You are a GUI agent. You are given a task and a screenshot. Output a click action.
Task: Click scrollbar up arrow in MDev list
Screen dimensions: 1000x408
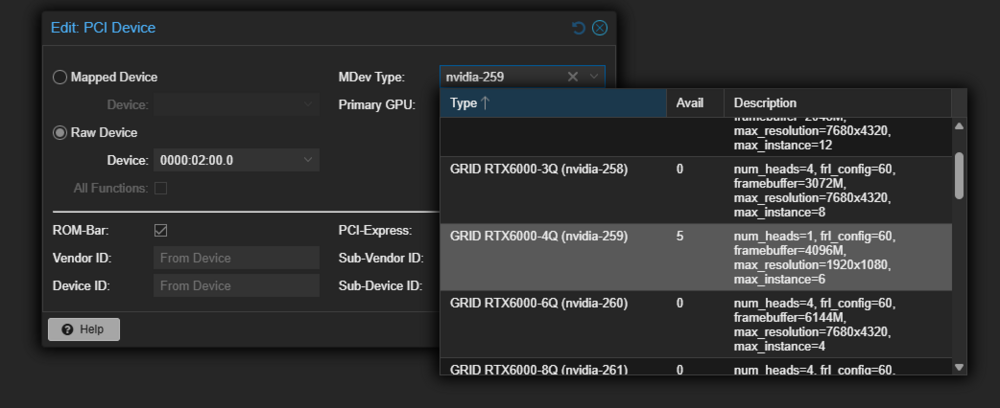point(959,126)
